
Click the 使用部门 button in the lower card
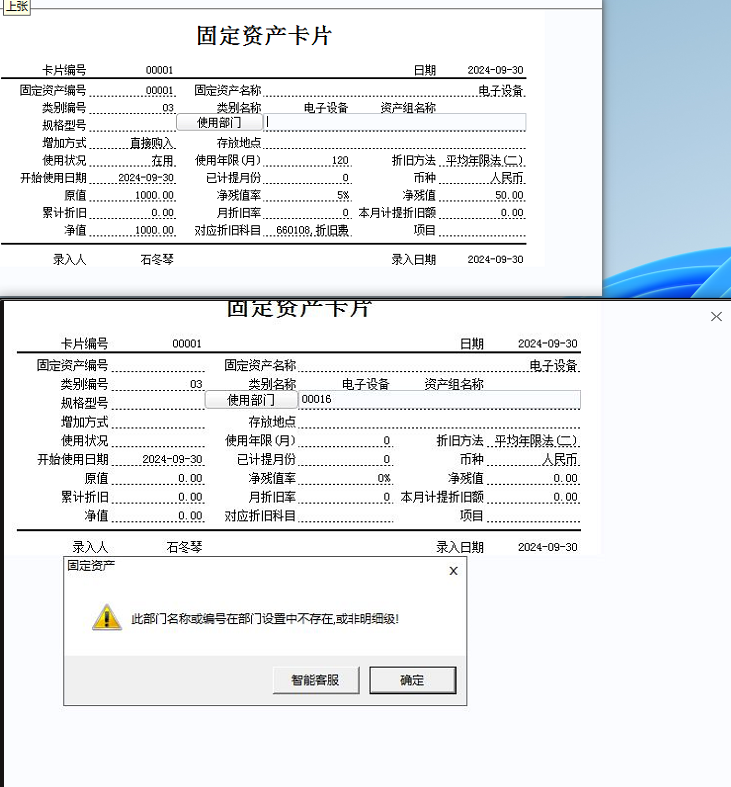251,400
